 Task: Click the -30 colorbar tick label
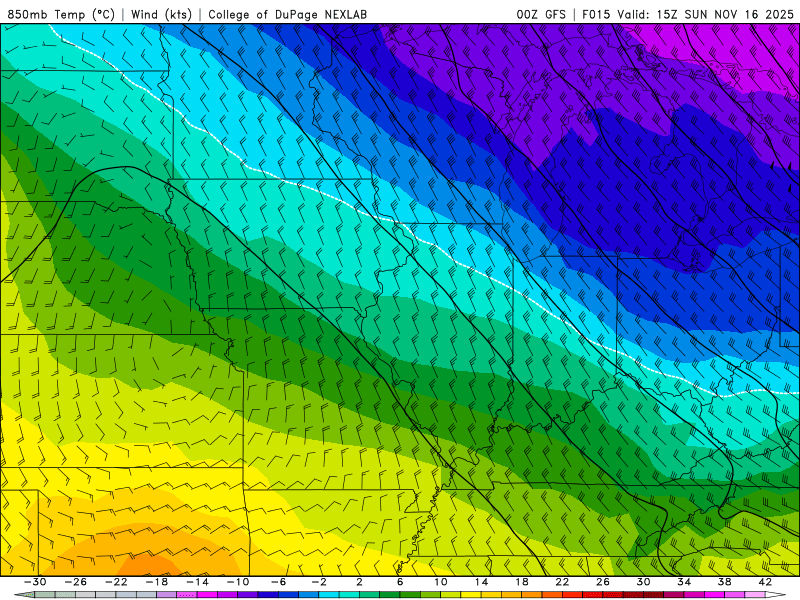point(35,582)
